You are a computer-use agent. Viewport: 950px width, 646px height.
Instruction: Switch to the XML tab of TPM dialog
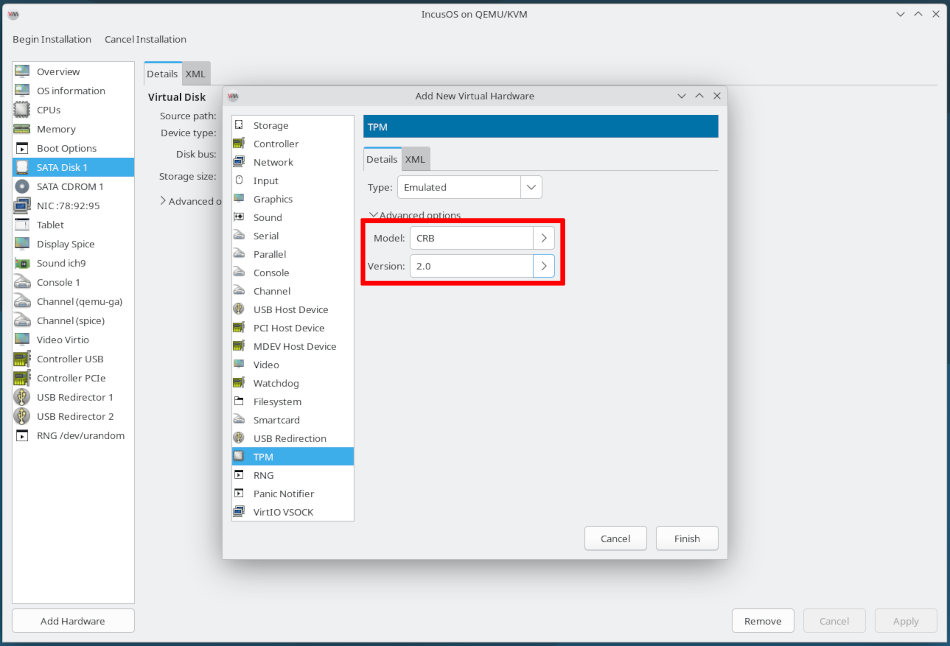(414, 158)
